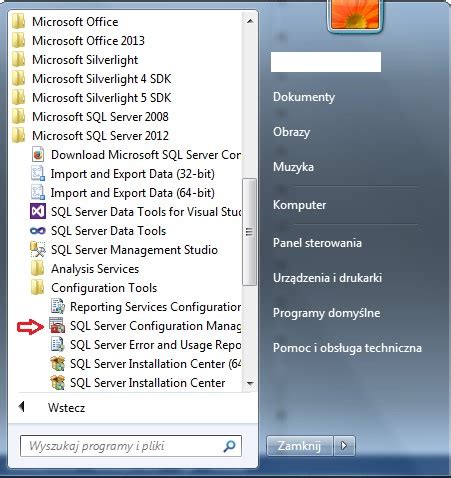Expand the Microsoft Office folder
Viewport: 451px width, 478px height.
pyautogui.click(x=75, y=22)
